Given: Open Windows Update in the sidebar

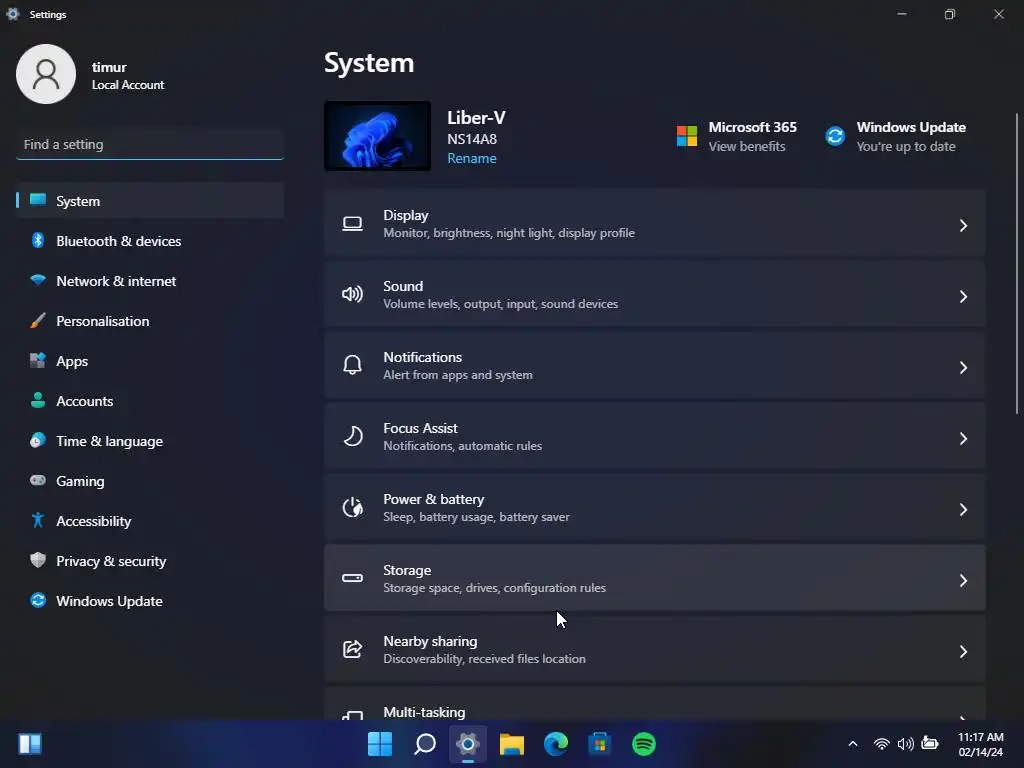Looking at the screenshot, I should (x=150, y=601).
